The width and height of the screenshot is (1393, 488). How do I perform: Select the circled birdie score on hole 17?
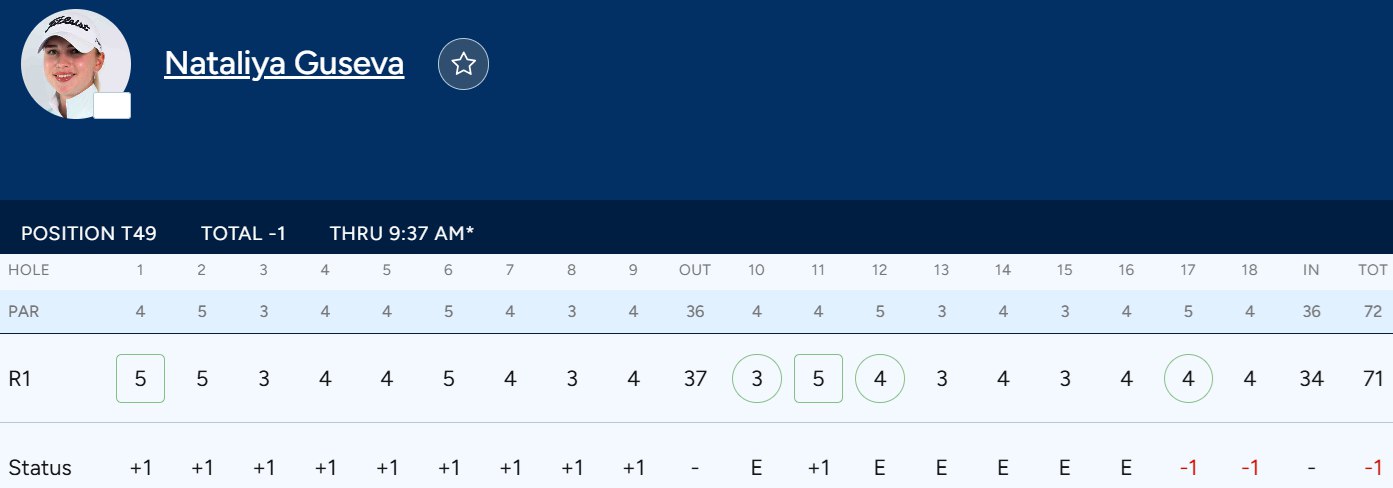coord(1188,379)
